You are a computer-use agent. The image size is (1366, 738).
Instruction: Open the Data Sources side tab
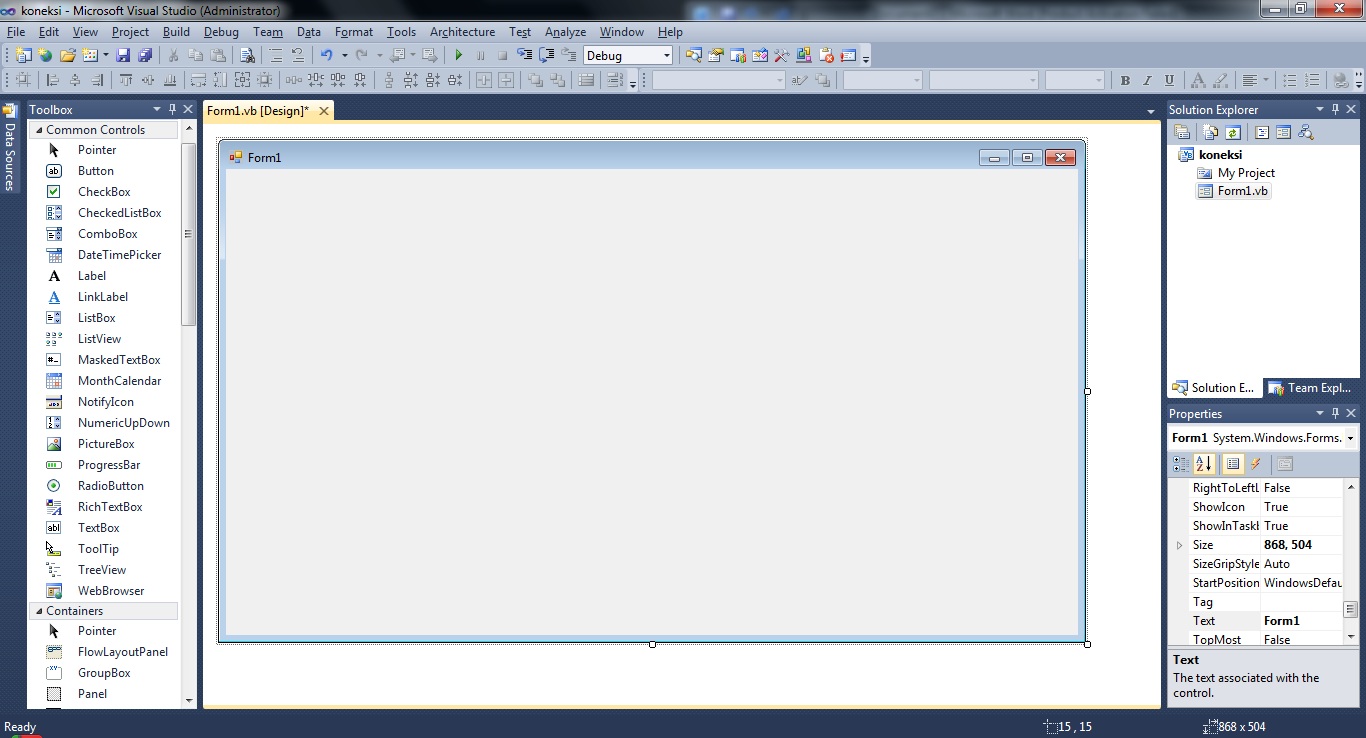[9, 147]
